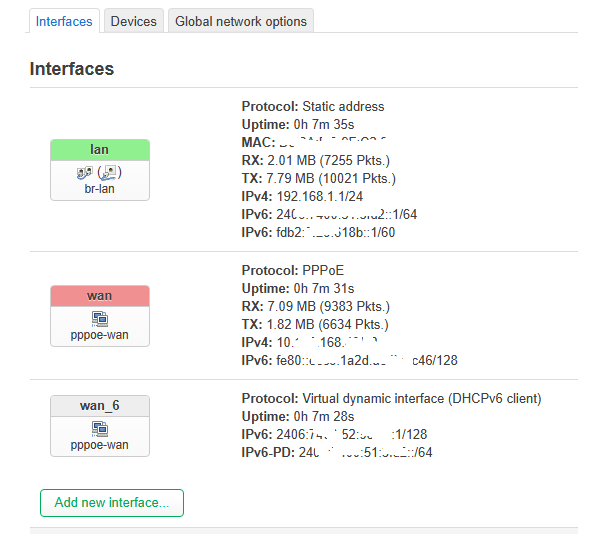590x548 pixels.
Task: Click the Add new interface button
Action: tap(112, 503)
